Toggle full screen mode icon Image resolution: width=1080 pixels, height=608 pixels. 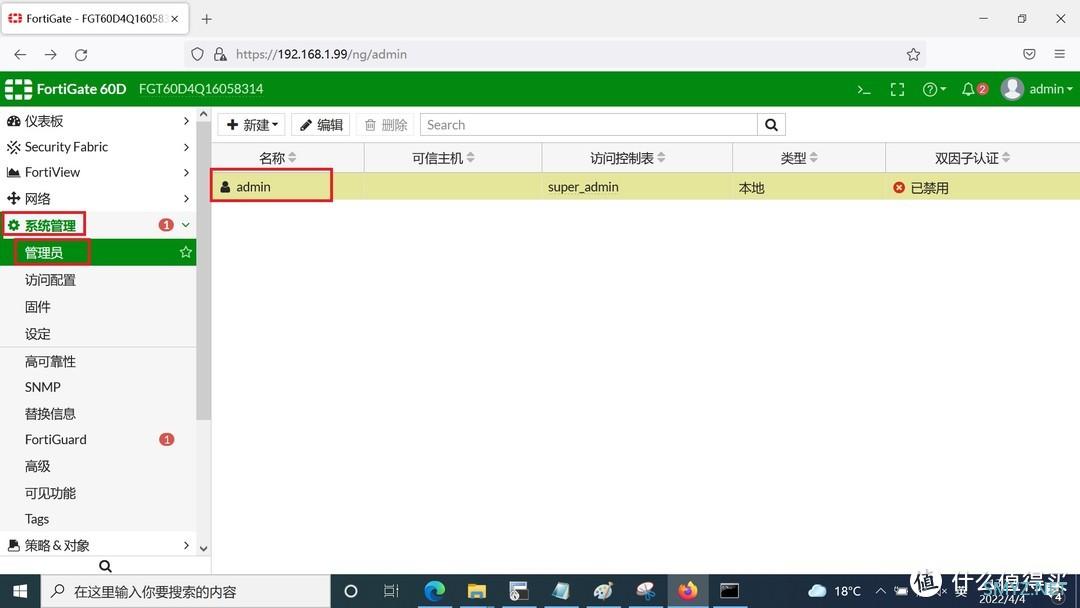pos(897,90)
